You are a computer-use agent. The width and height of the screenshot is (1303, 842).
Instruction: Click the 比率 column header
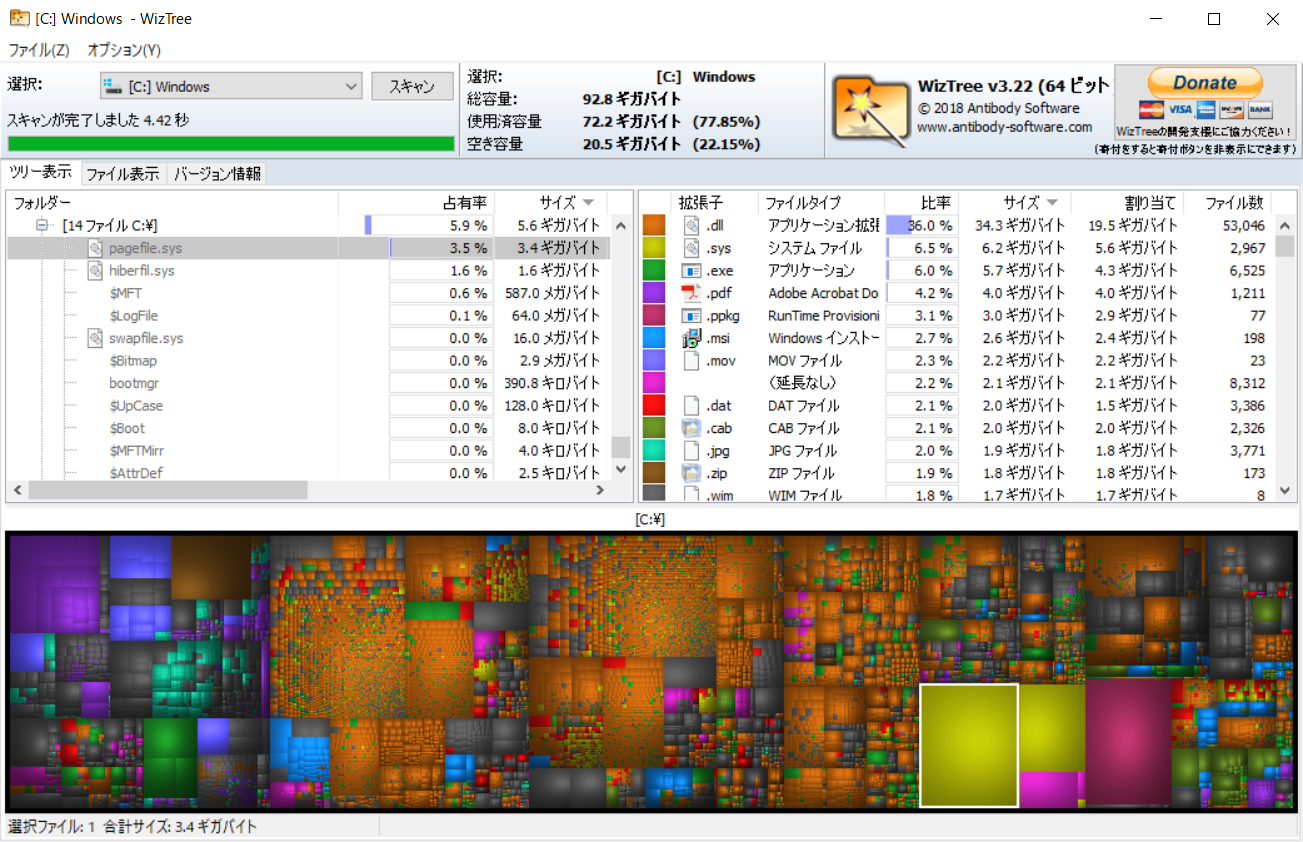pos(922,202)
